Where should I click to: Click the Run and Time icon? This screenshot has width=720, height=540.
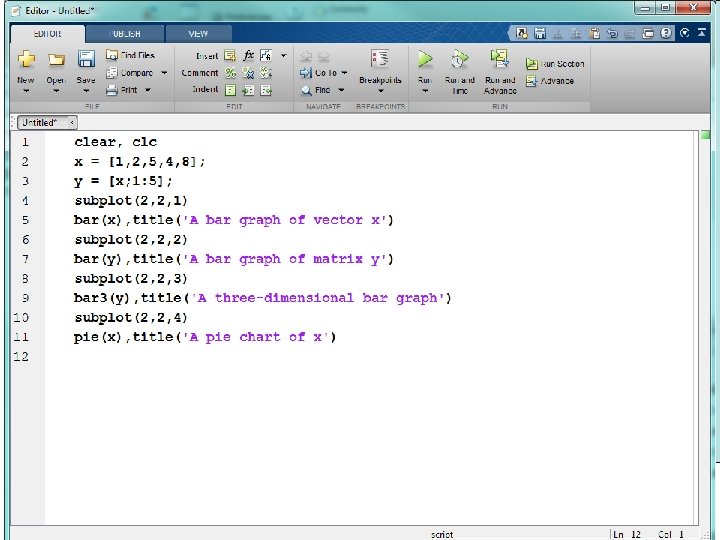pyautogui.click(x=460, y=59)
